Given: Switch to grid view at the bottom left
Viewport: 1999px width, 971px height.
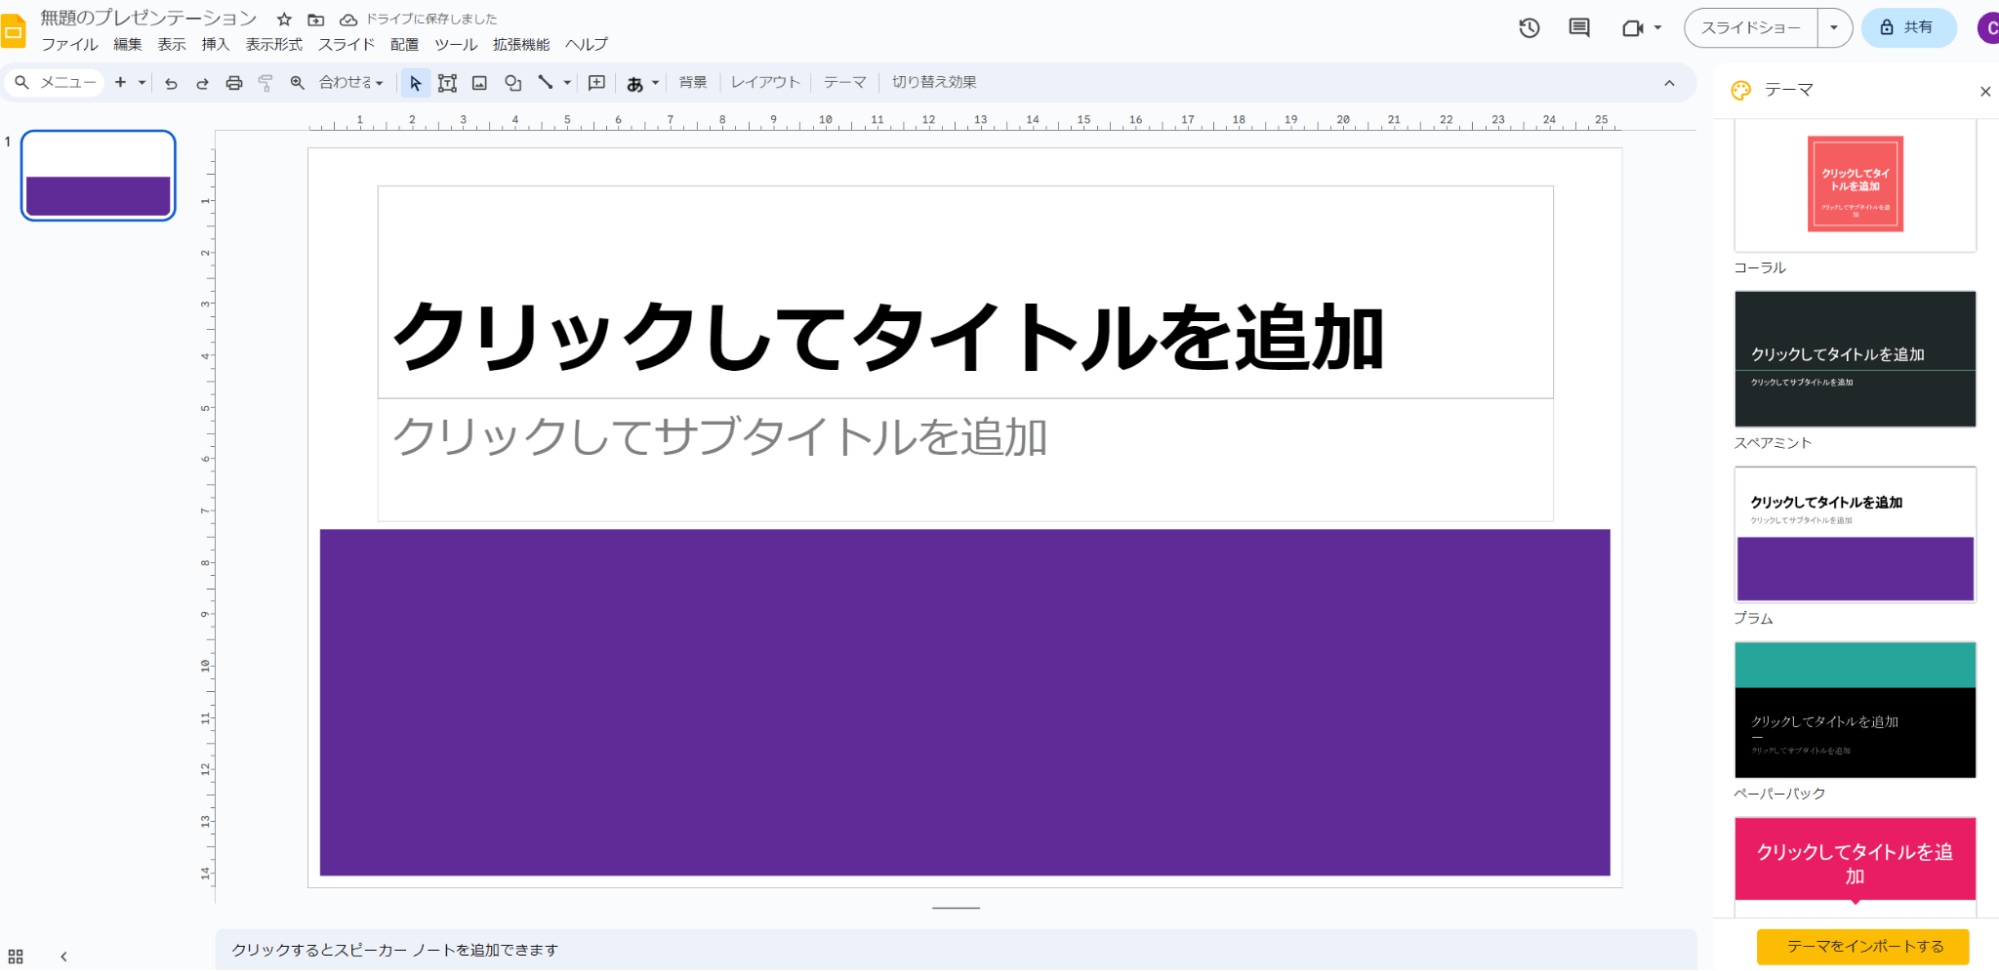Looking at the screenshot, I should [16, 956].
